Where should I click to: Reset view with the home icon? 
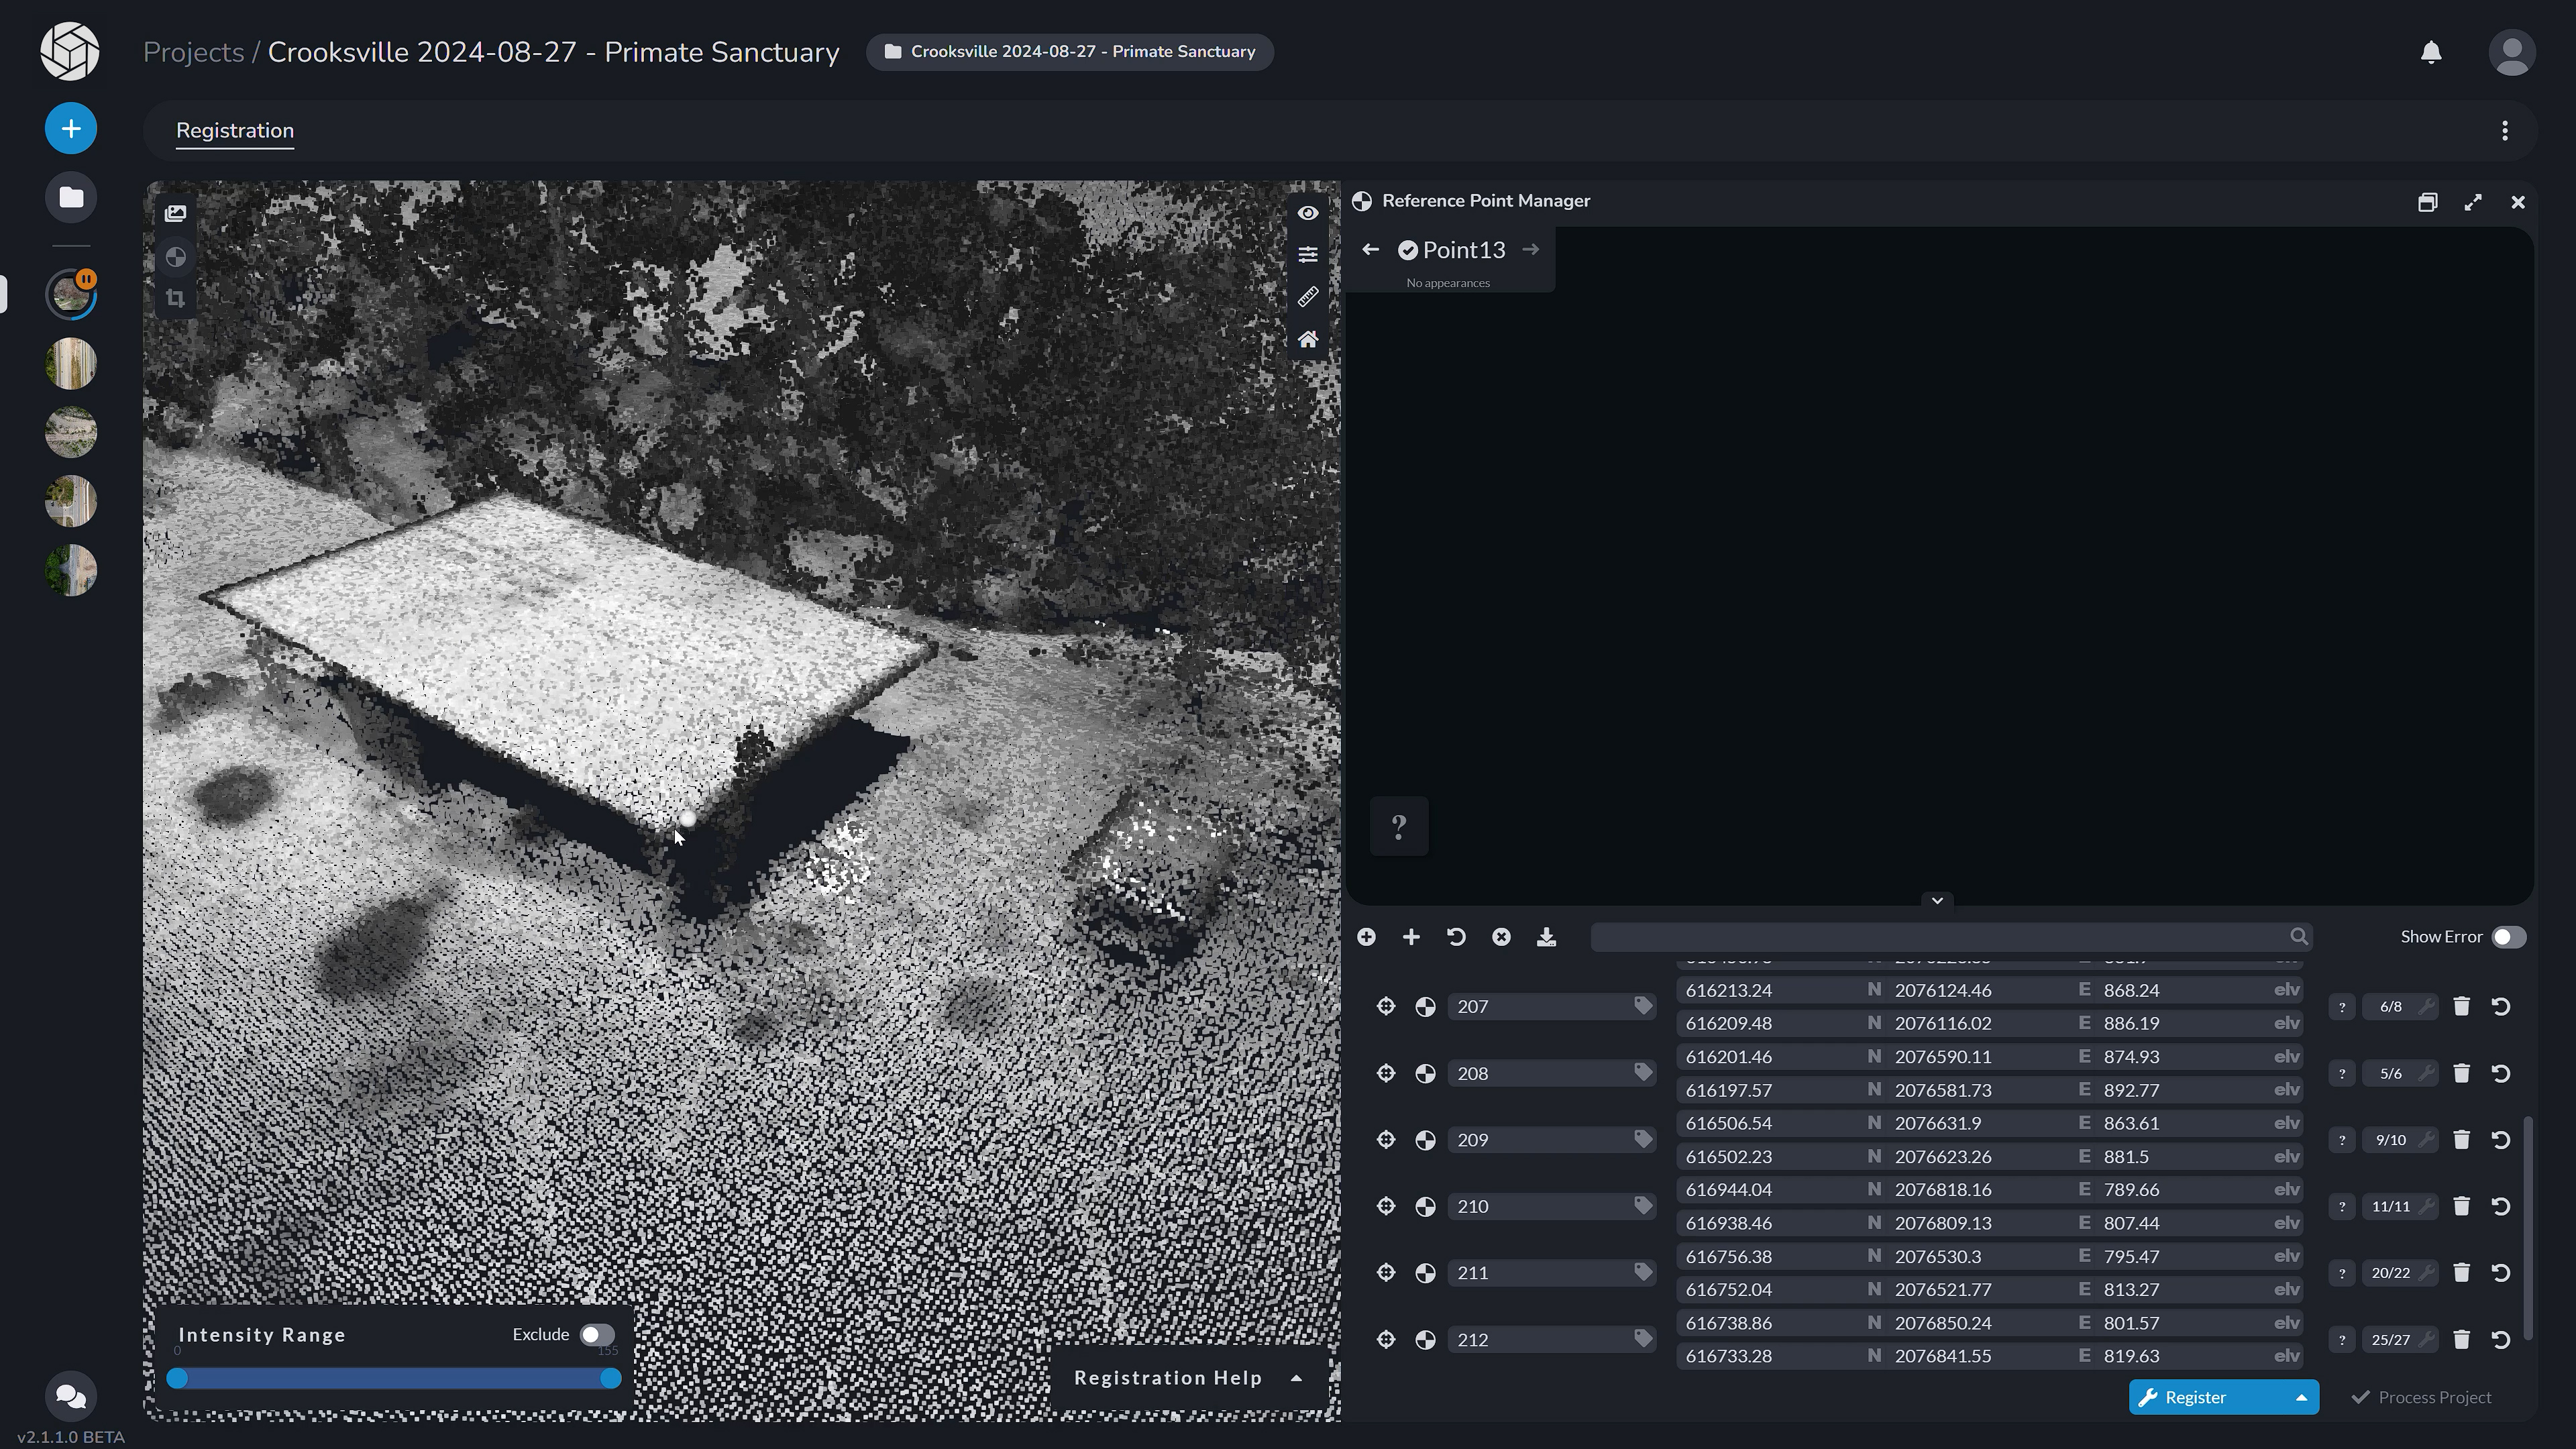click(1307, 339)
